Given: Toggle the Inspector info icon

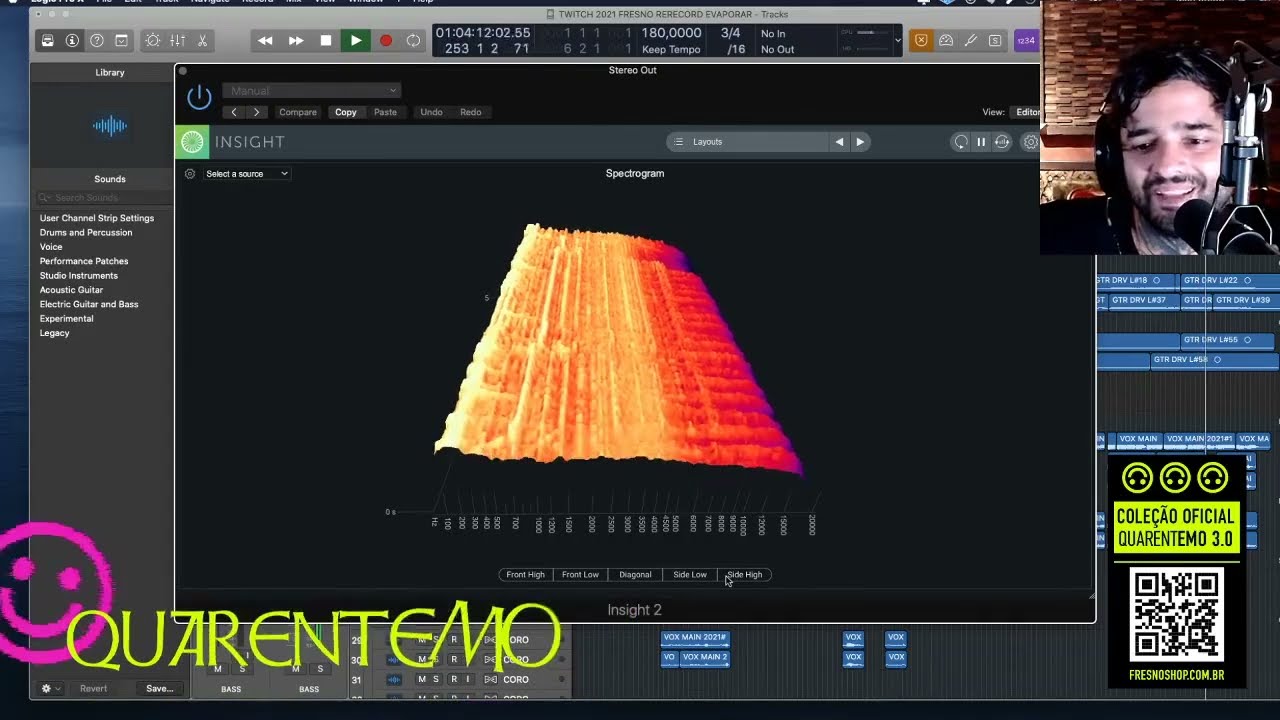Looking at the screenshot, I should pos(72,41).
